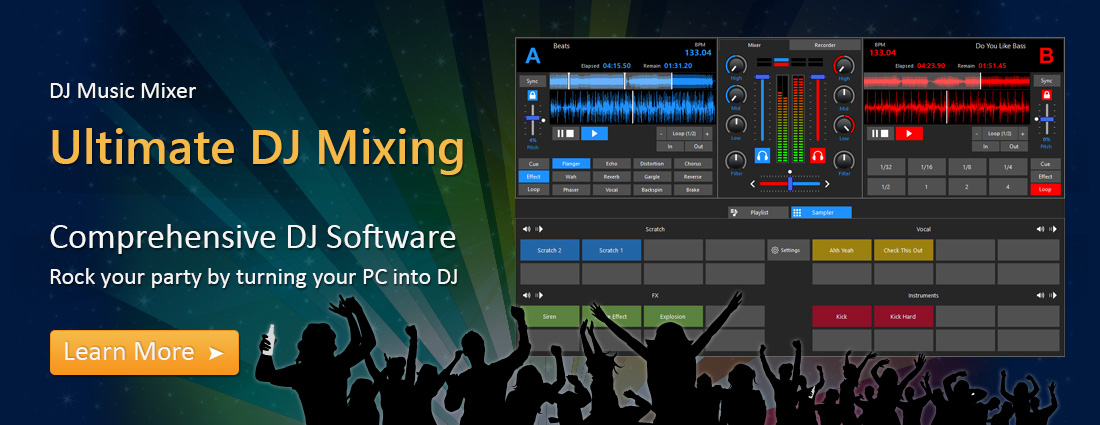The width and height of the screenshot is (1100, 425).
Task: Click Deck B pause/stop button
Action: point(880,133)
